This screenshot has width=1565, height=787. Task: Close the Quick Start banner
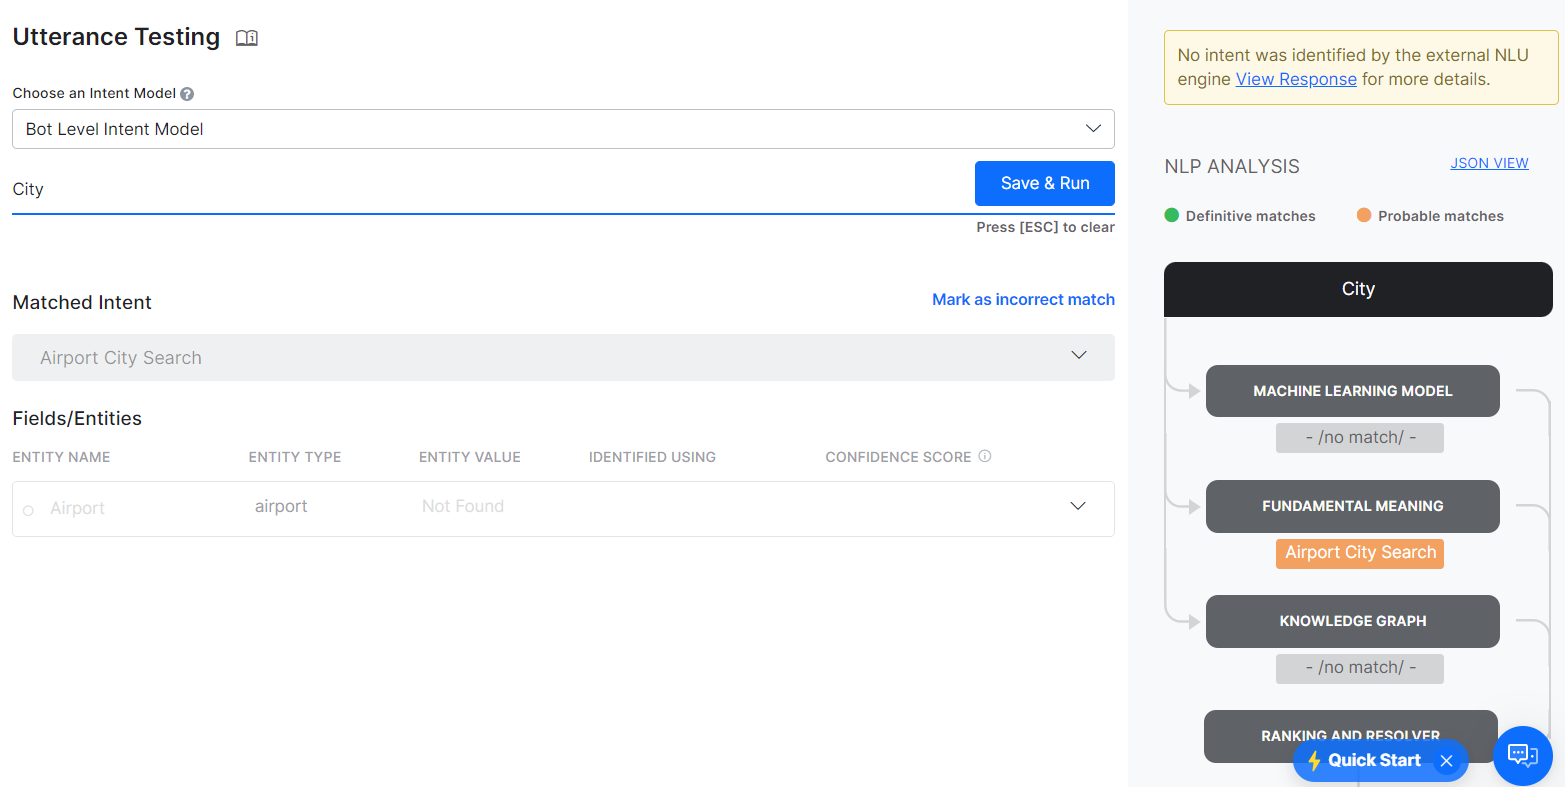point(1446,761)
